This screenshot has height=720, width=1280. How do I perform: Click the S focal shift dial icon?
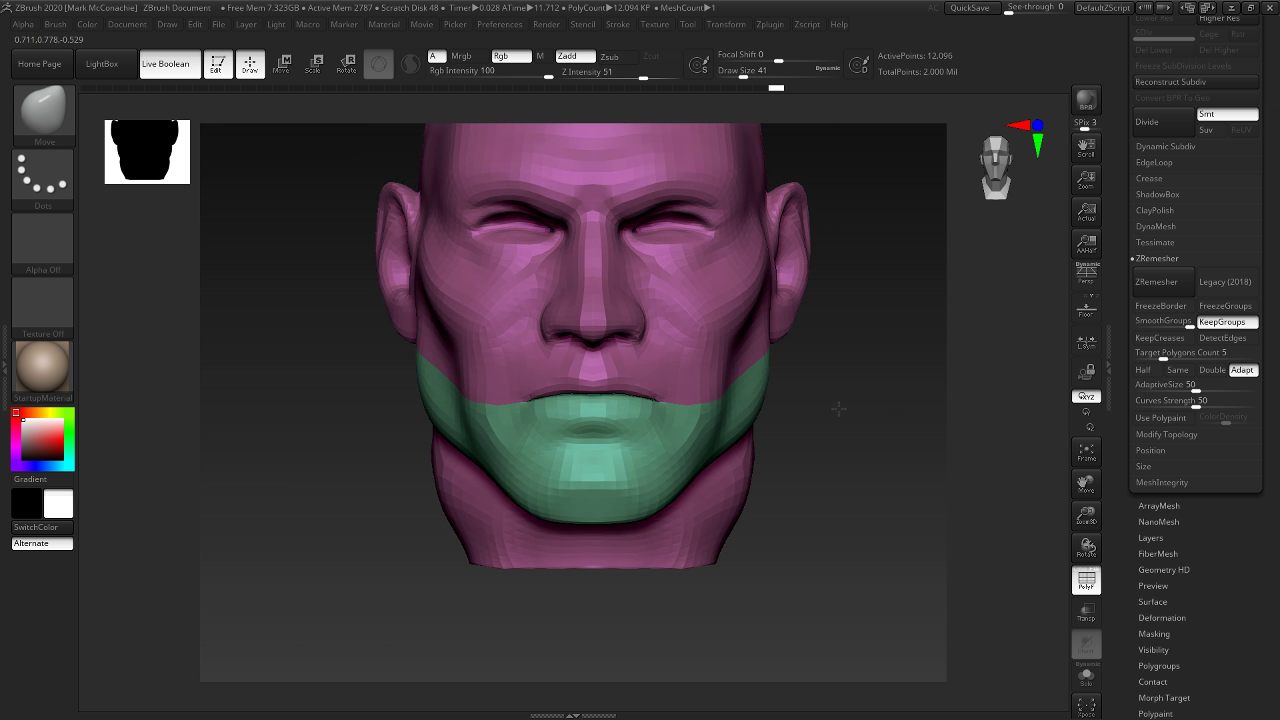(x=699, y=65)
